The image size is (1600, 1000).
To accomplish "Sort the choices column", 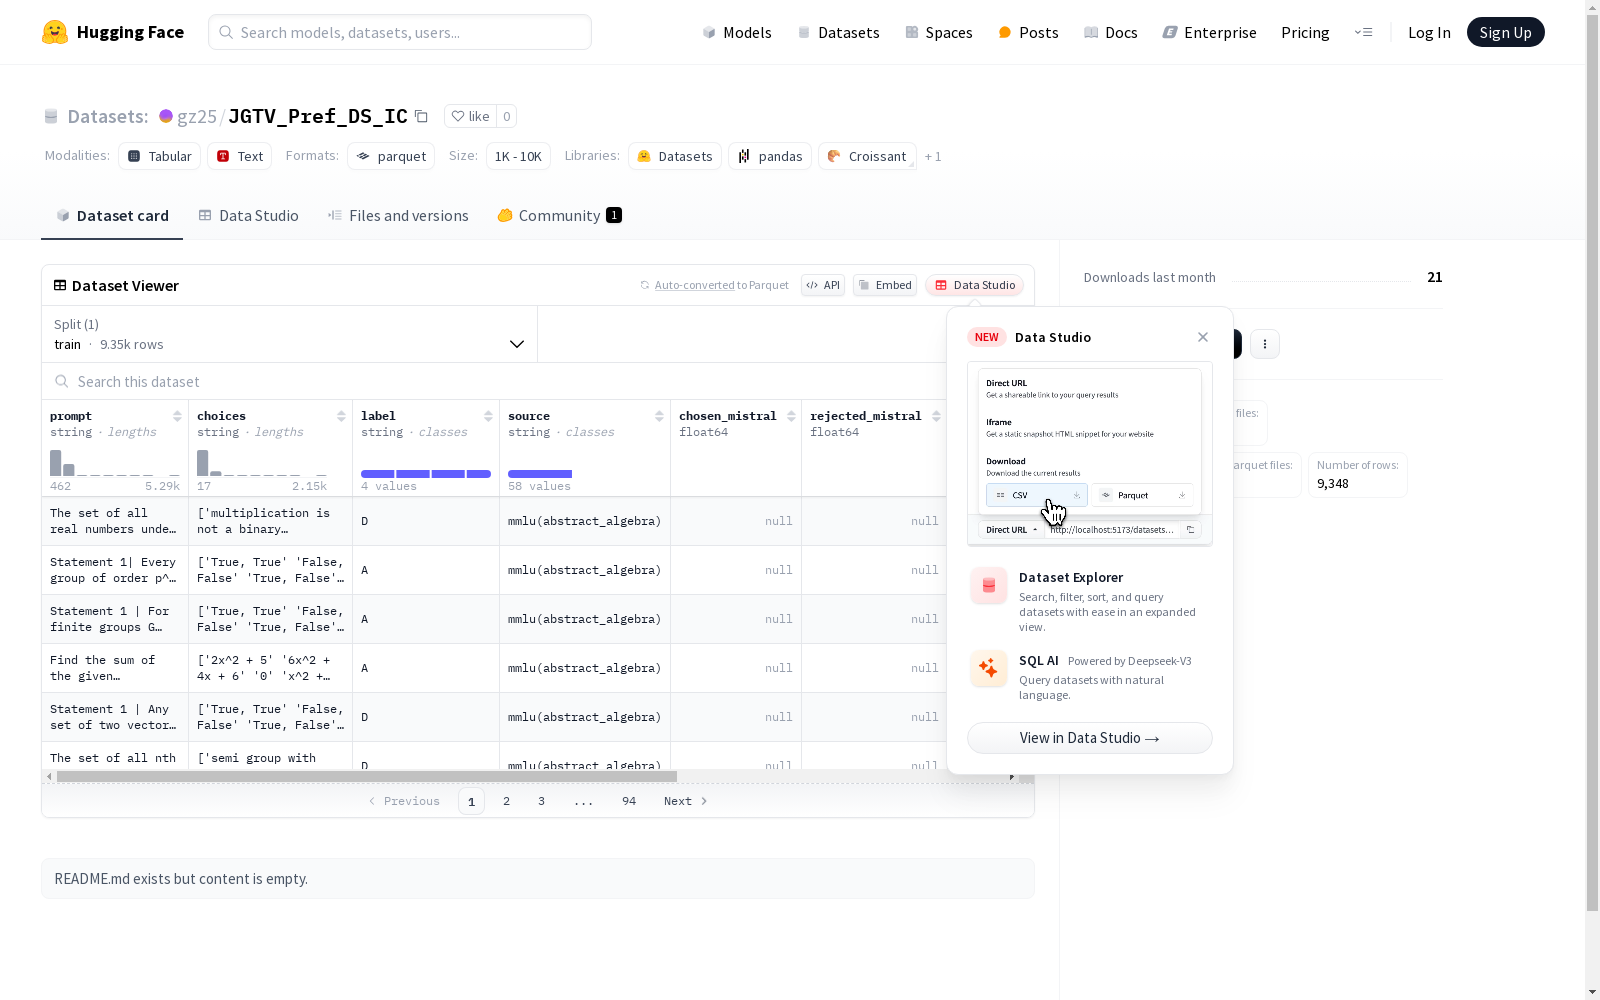I will [x=341, y=416].
